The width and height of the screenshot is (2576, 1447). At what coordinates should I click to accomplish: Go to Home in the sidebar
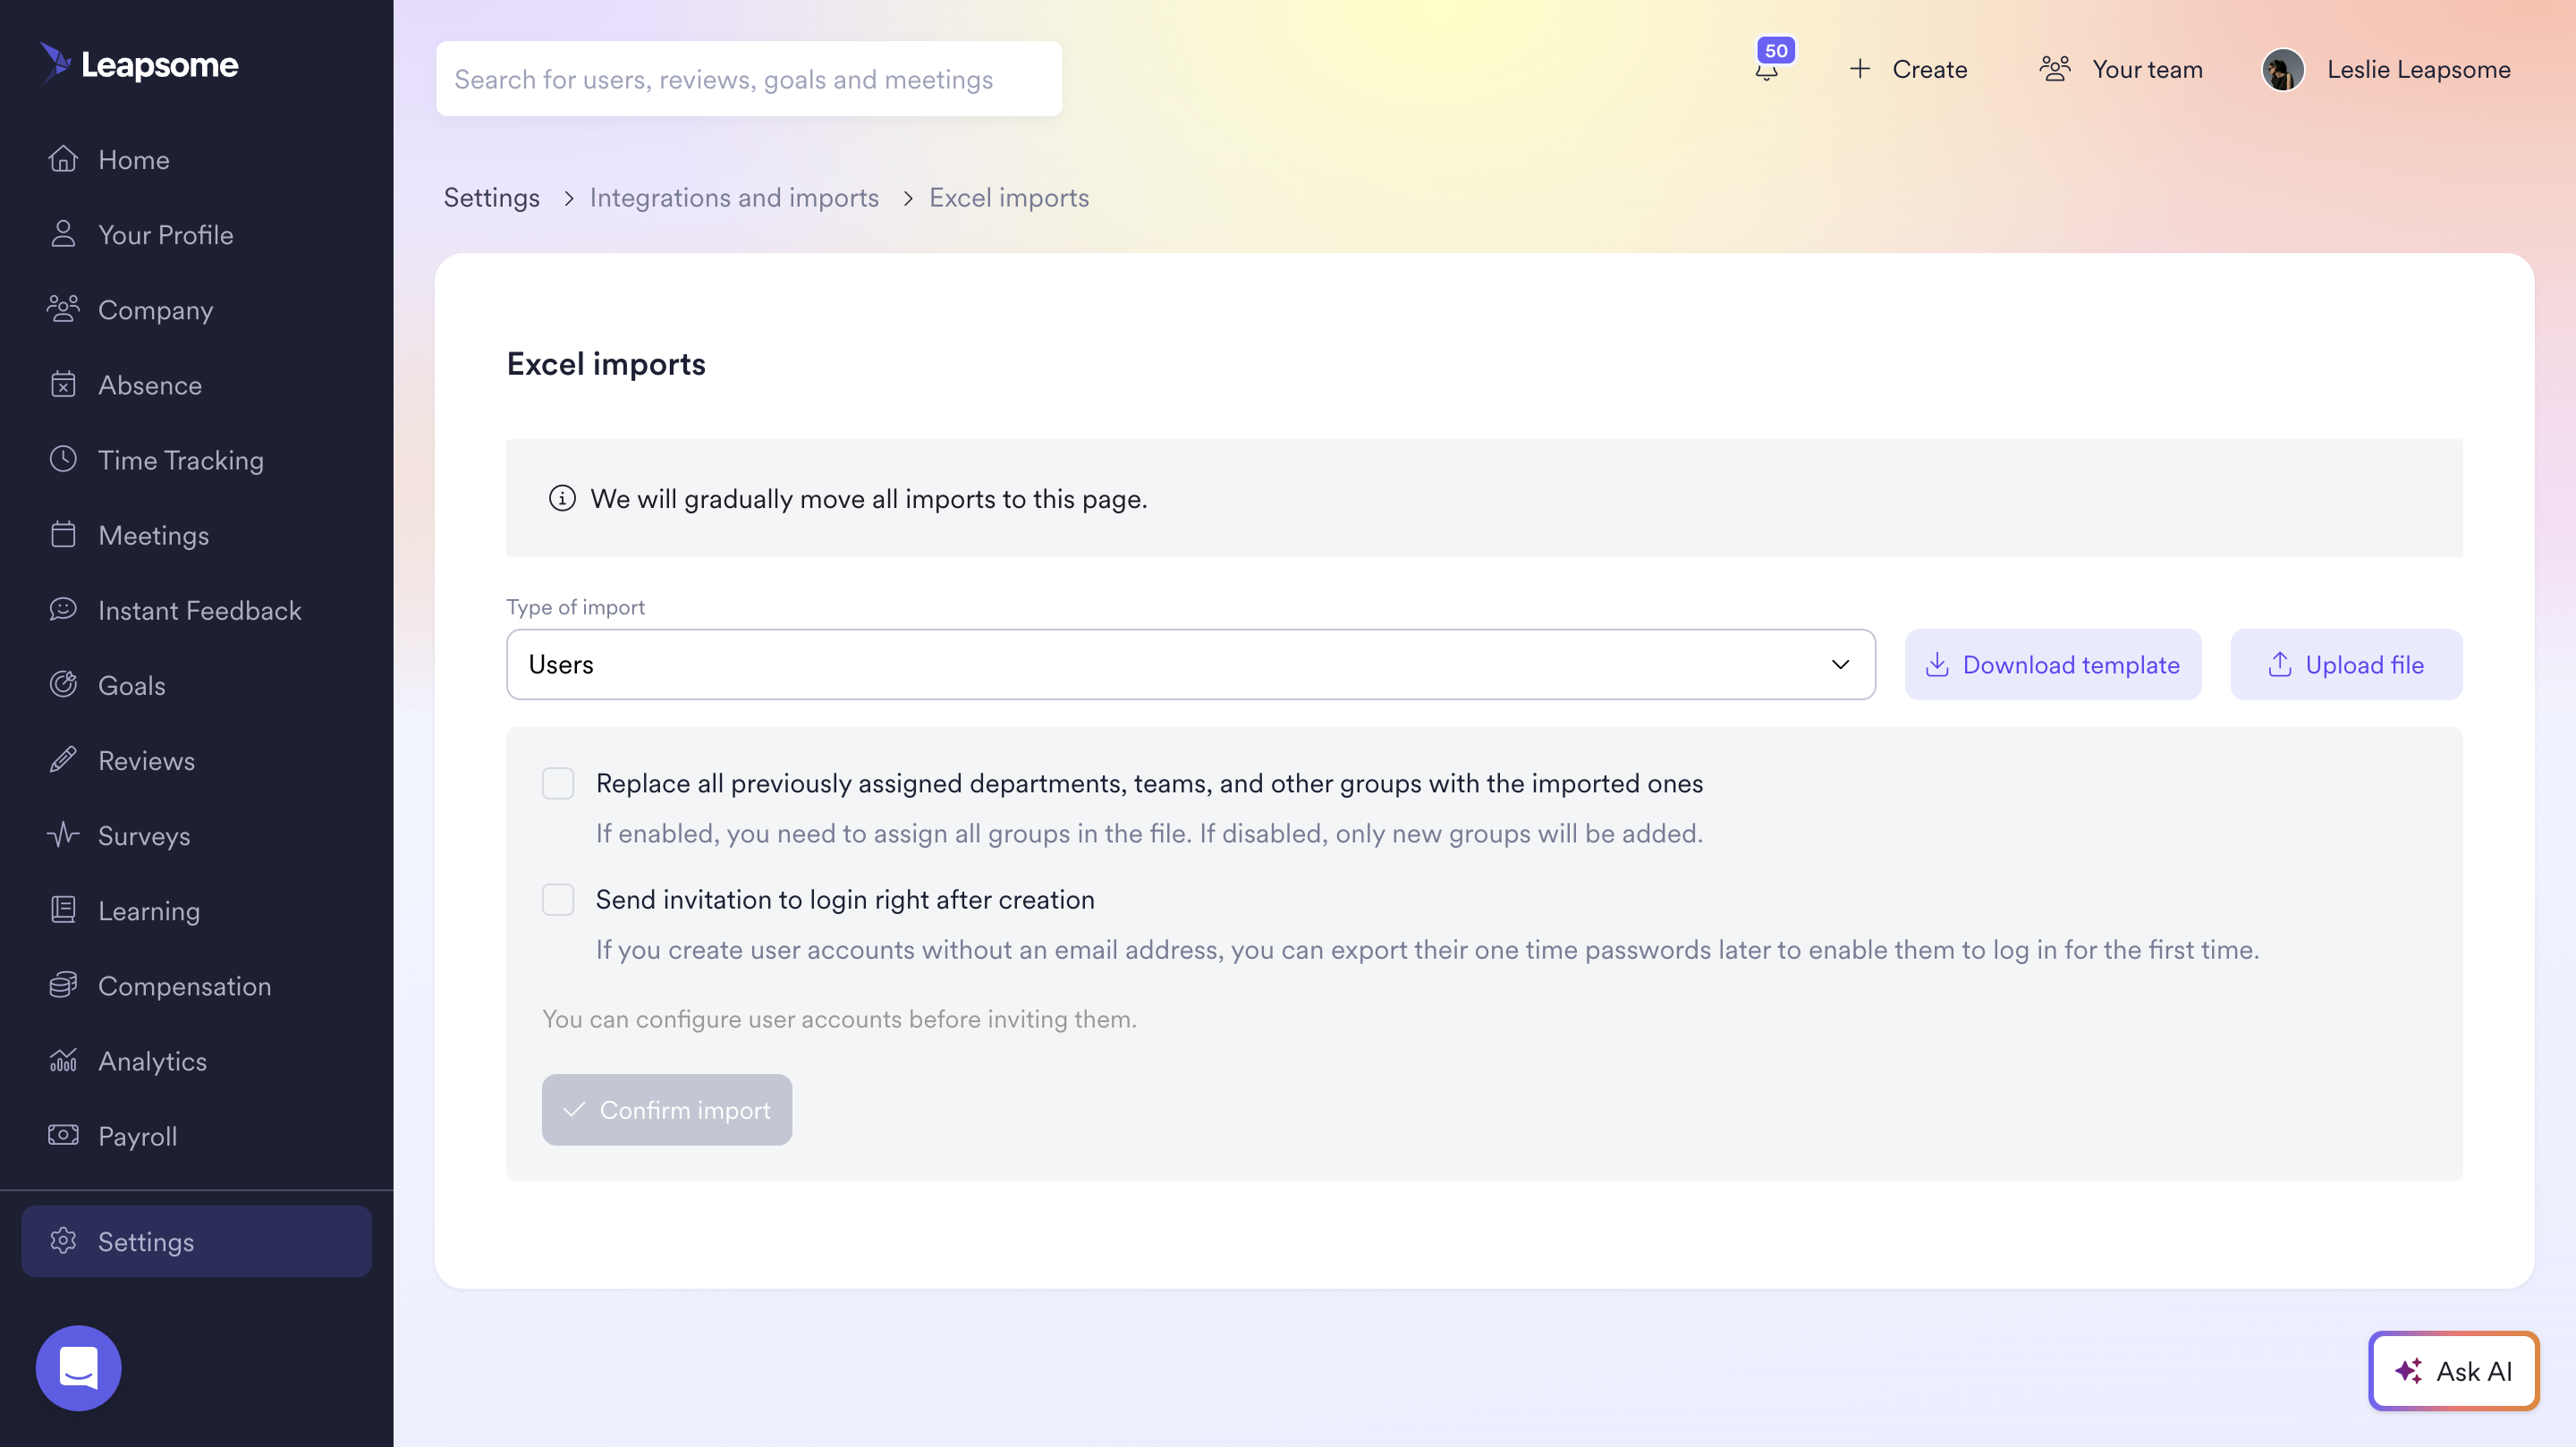(x=196, y=159)
